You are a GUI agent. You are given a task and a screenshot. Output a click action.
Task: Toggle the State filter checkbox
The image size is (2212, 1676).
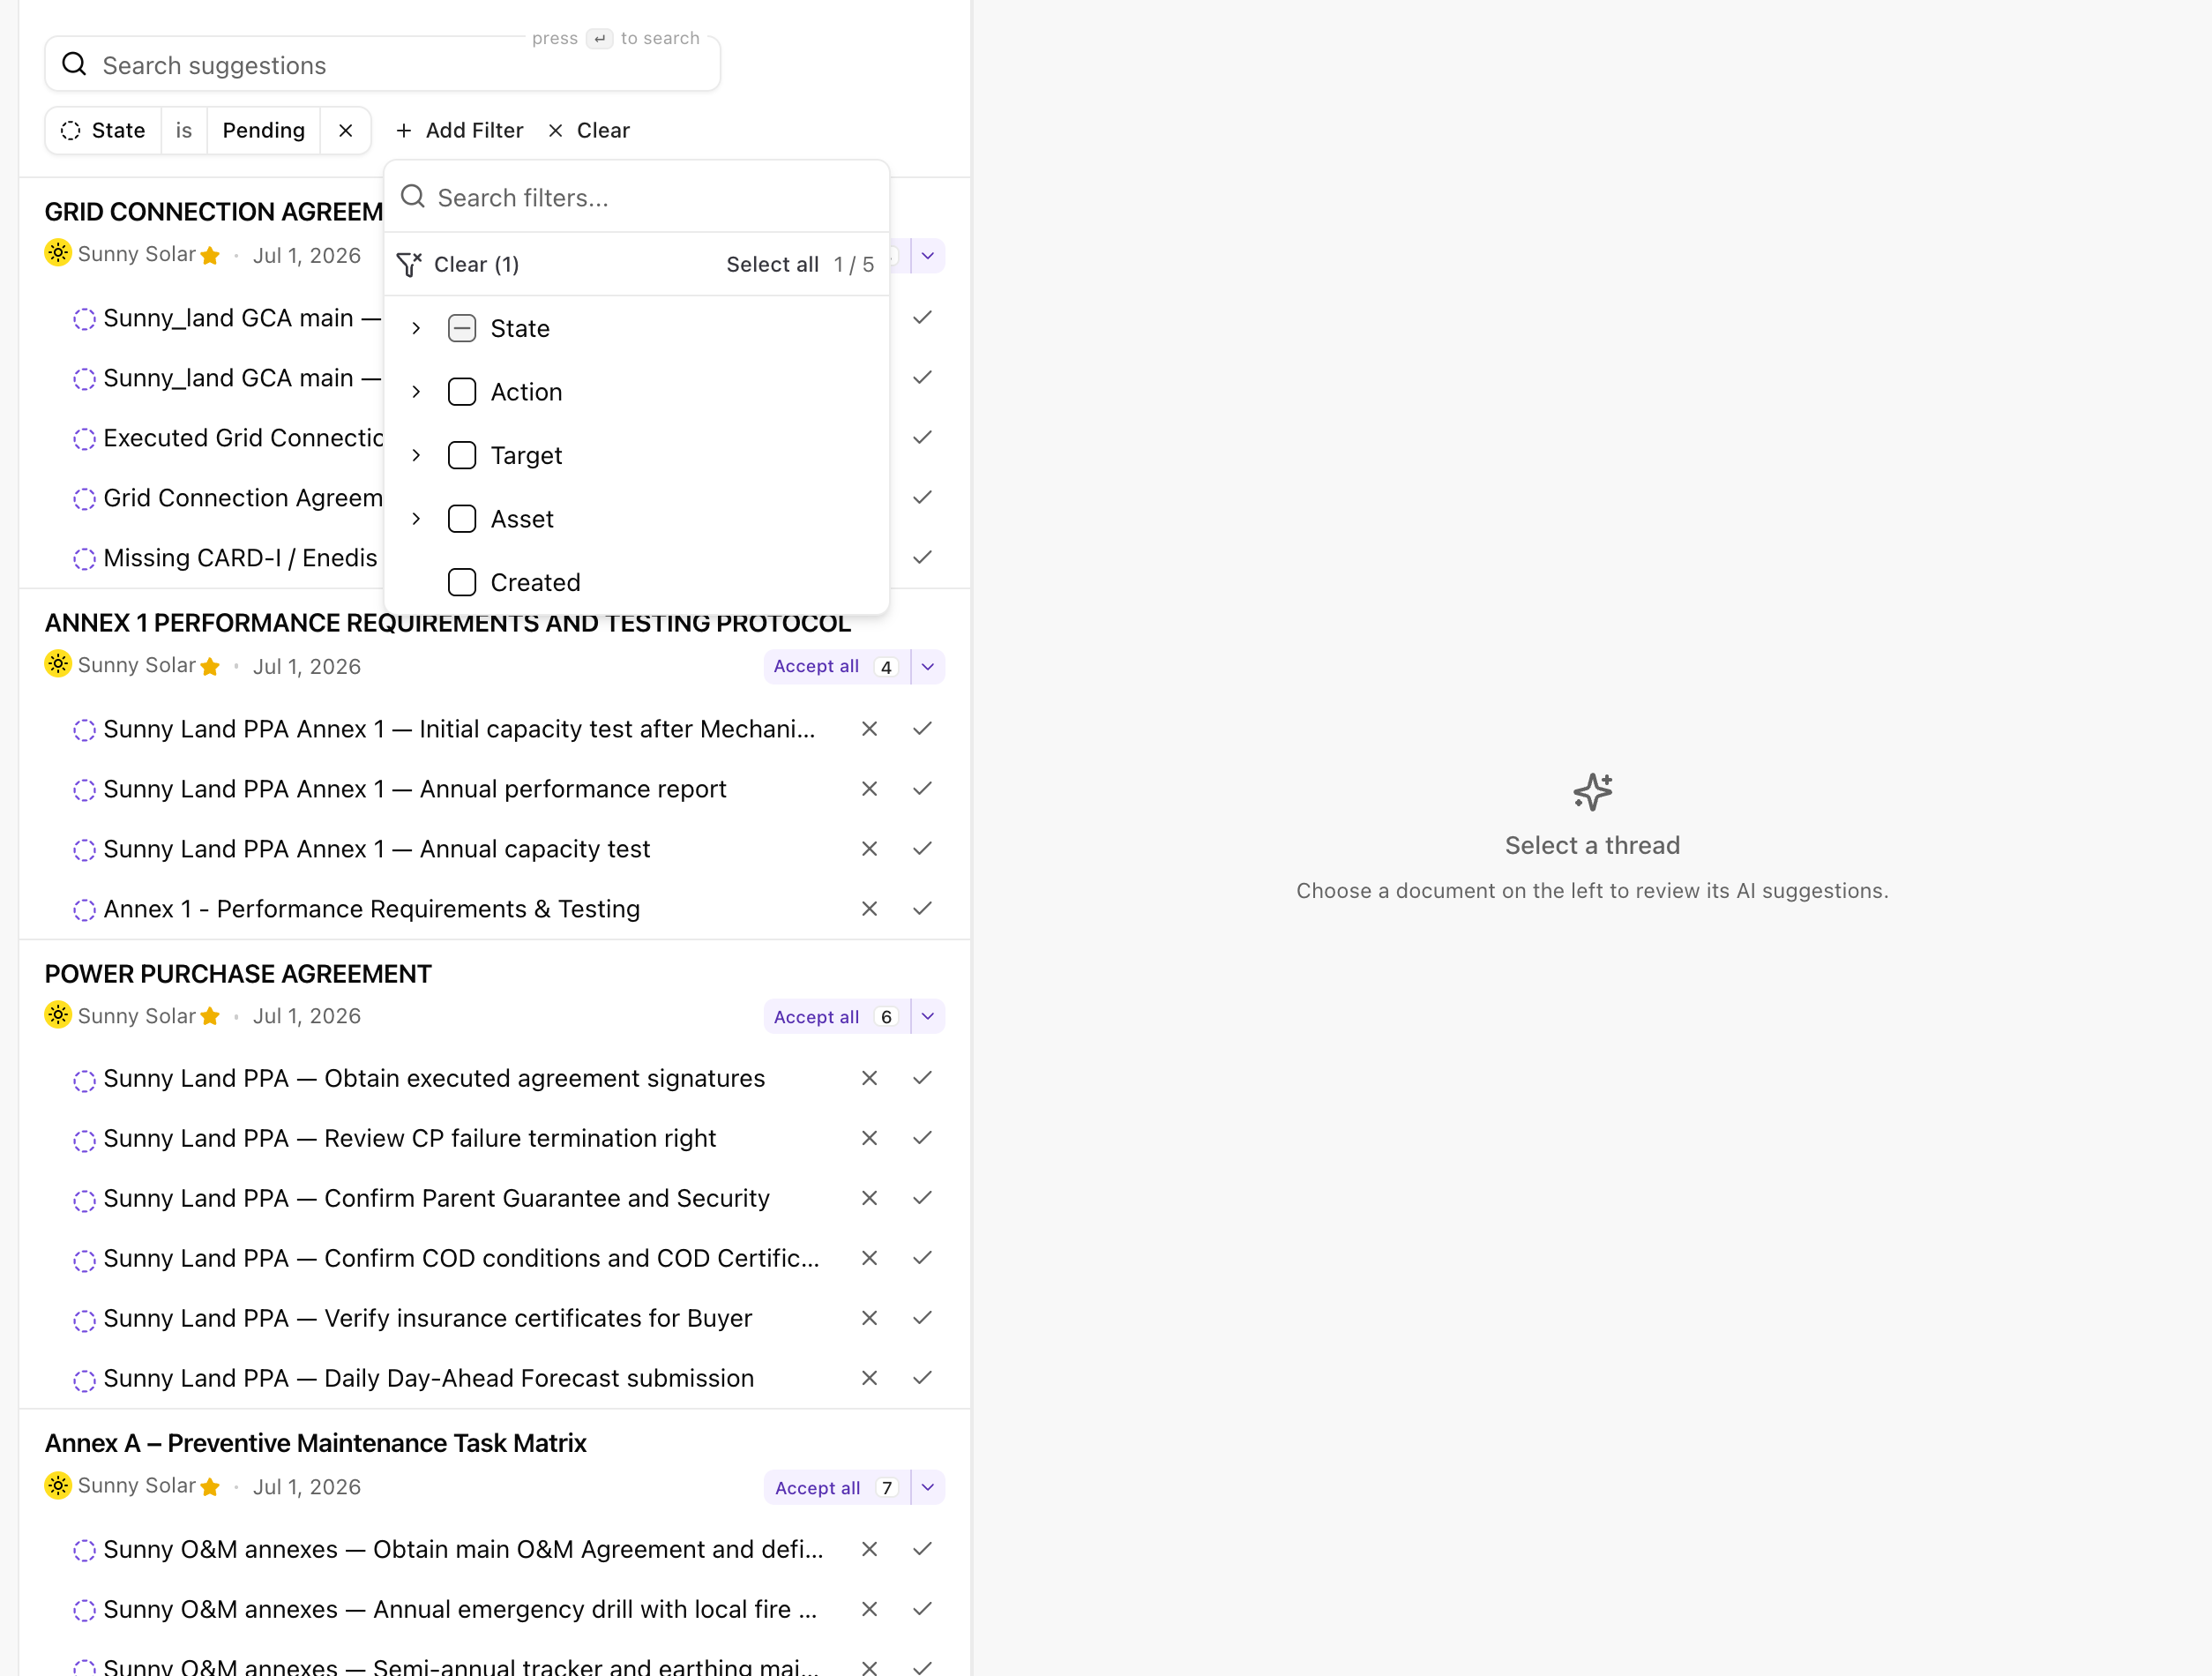(x=462, y=328)
